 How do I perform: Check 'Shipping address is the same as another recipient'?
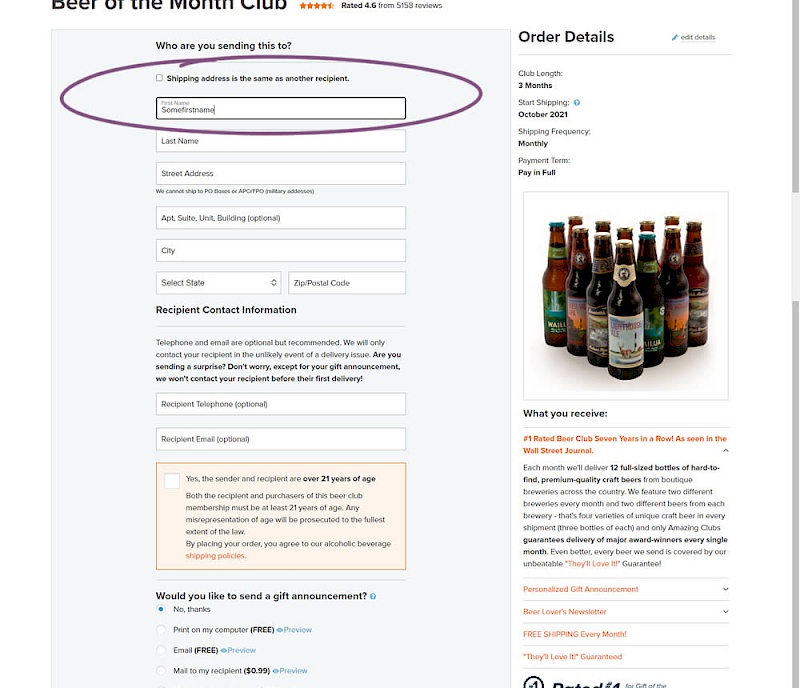pyautogui.click(x=159, y=78)
